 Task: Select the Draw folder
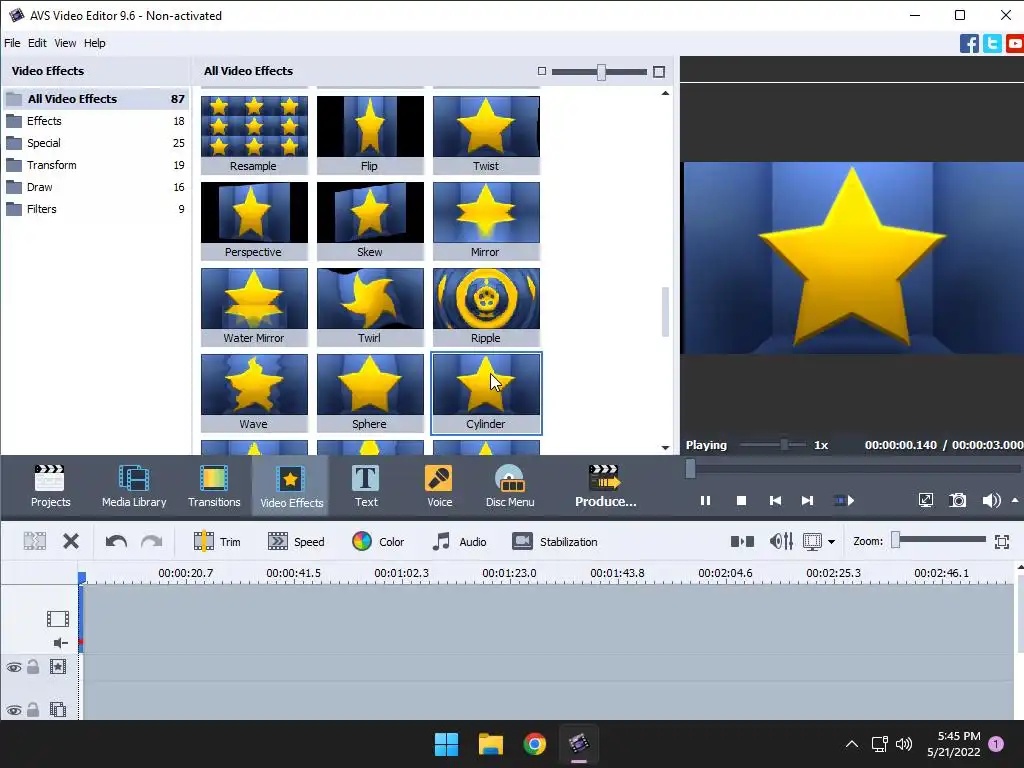[95, 187]
